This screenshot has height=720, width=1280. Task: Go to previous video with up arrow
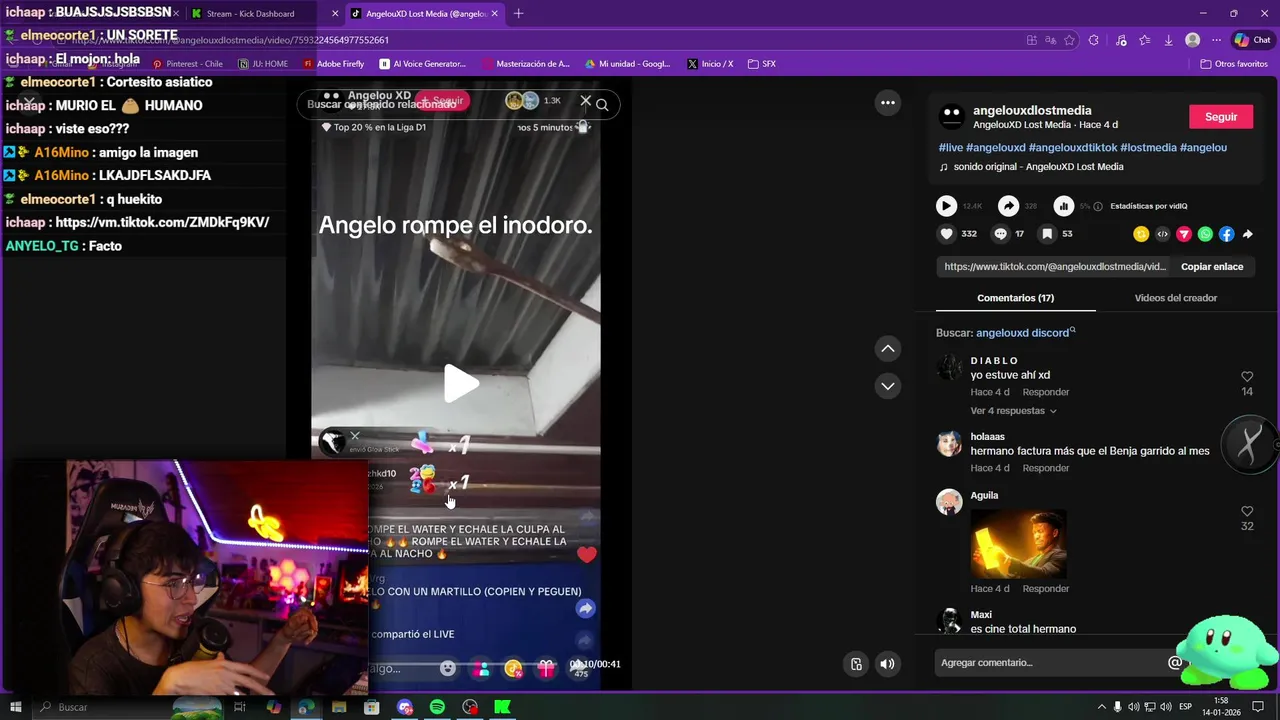pyautogui.click(x=887, y=348)
